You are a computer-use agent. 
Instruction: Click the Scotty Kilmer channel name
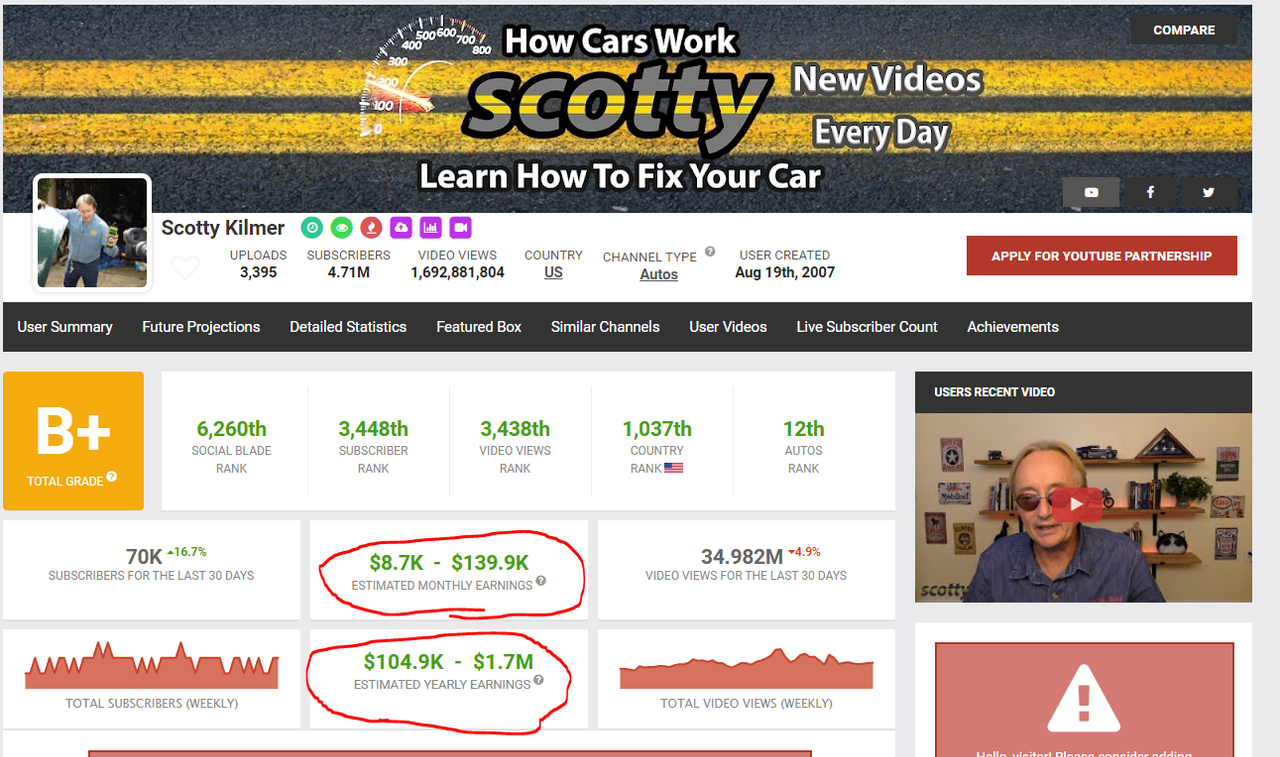[223, 228]
